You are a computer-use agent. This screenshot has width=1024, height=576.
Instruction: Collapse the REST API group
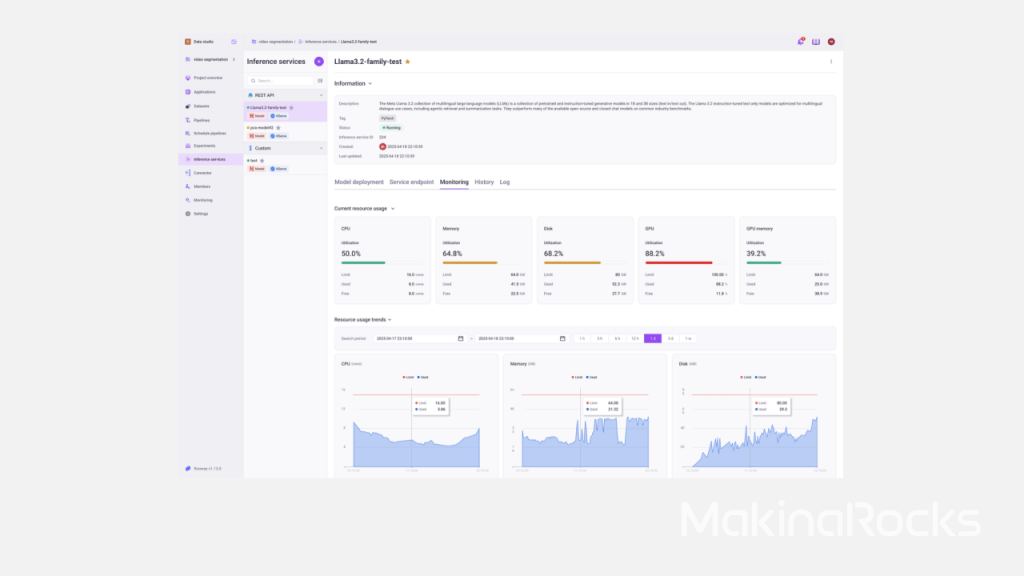(321, 95)
